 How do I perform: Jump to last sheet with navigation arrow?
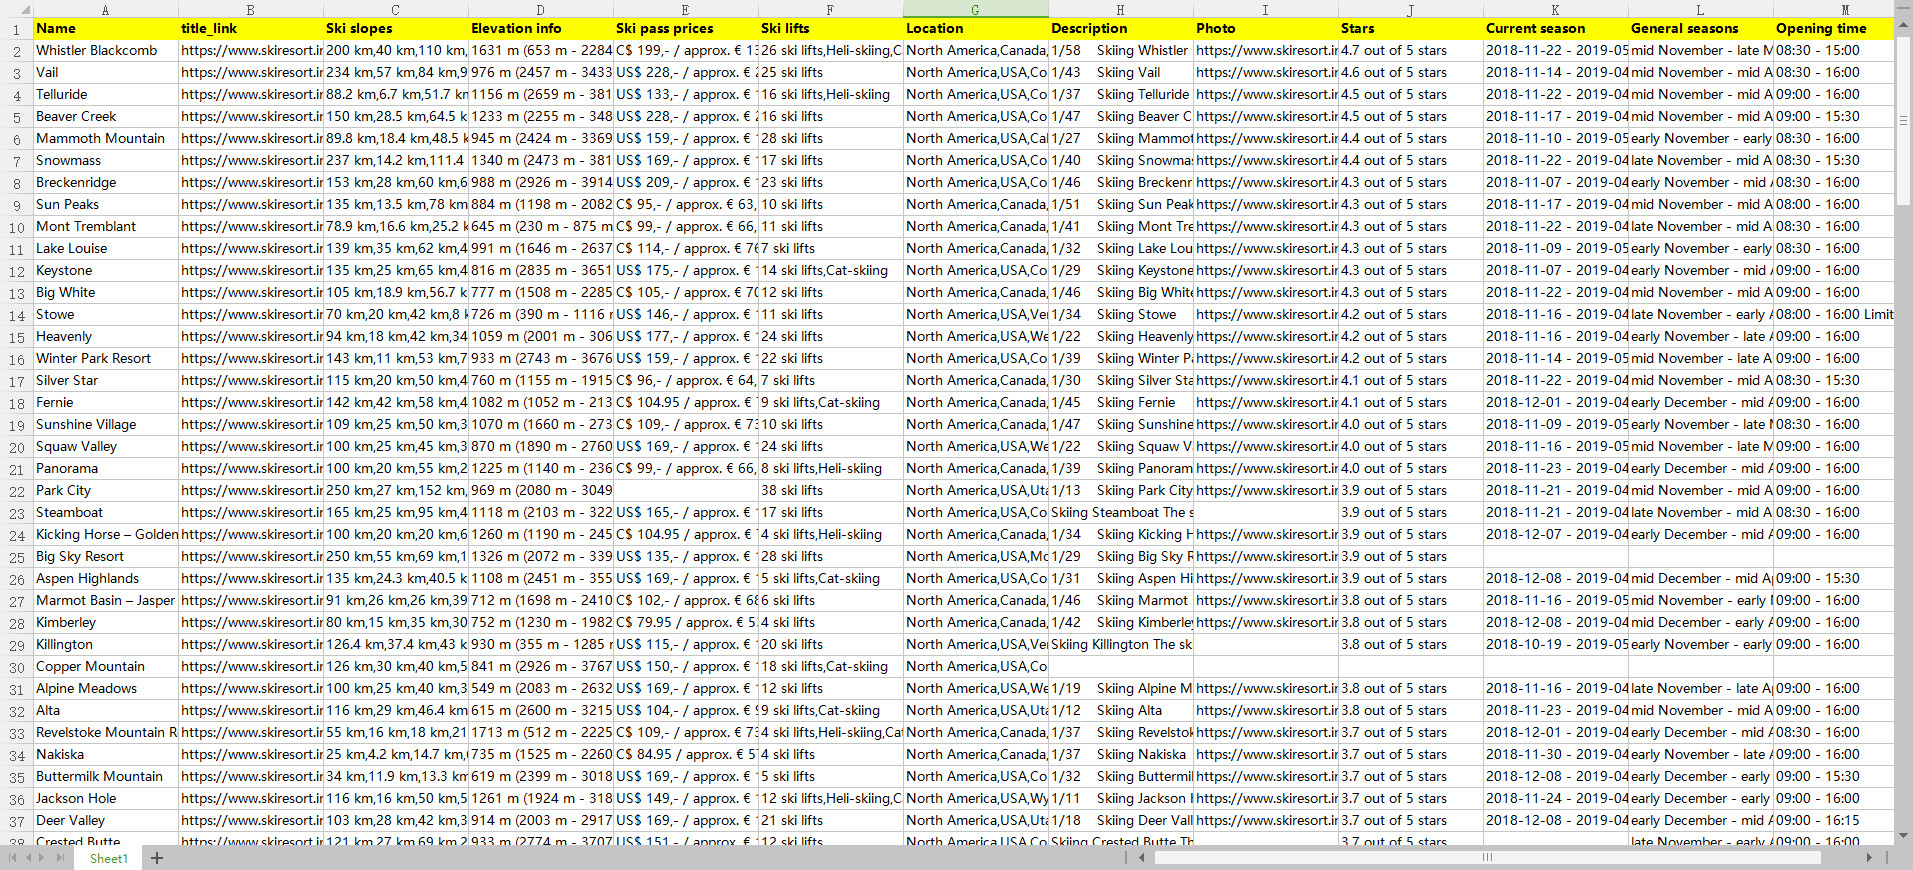(59, 858)
